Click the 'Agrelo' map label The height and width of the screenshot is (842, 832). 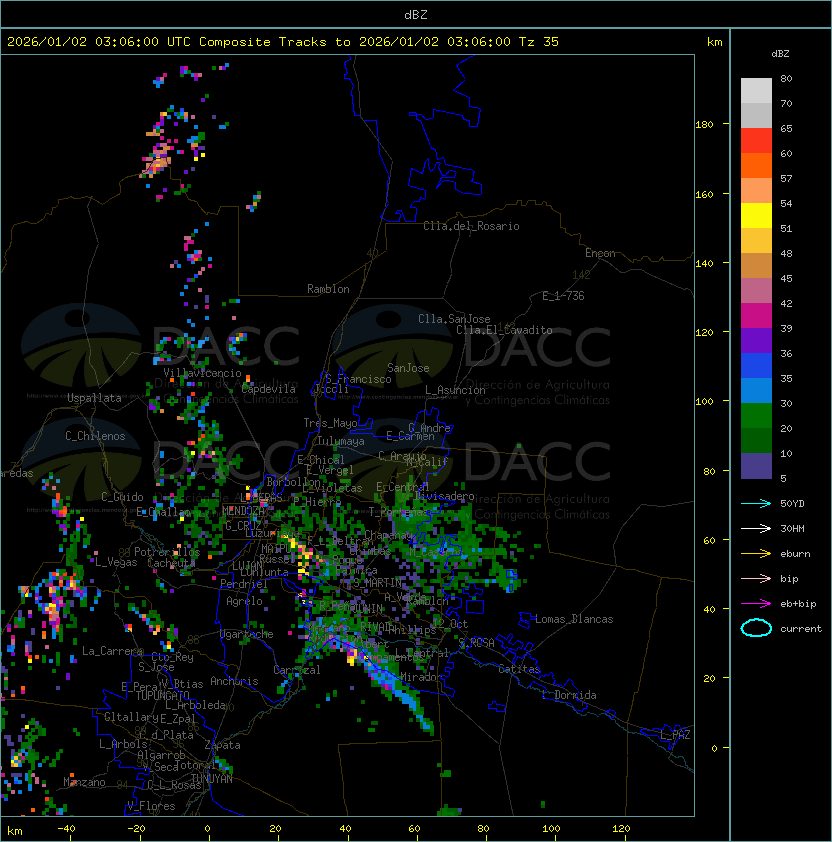(x=244, y=601)
